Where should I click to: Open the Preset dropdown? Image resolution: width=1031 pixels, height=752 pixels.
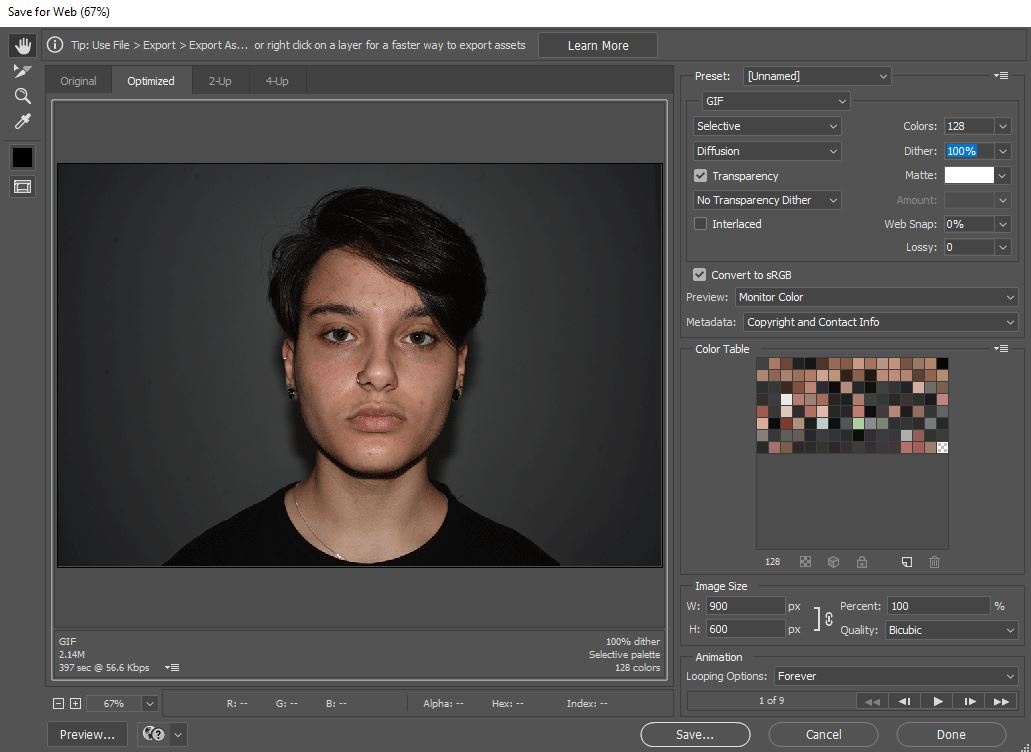(817, 76)
